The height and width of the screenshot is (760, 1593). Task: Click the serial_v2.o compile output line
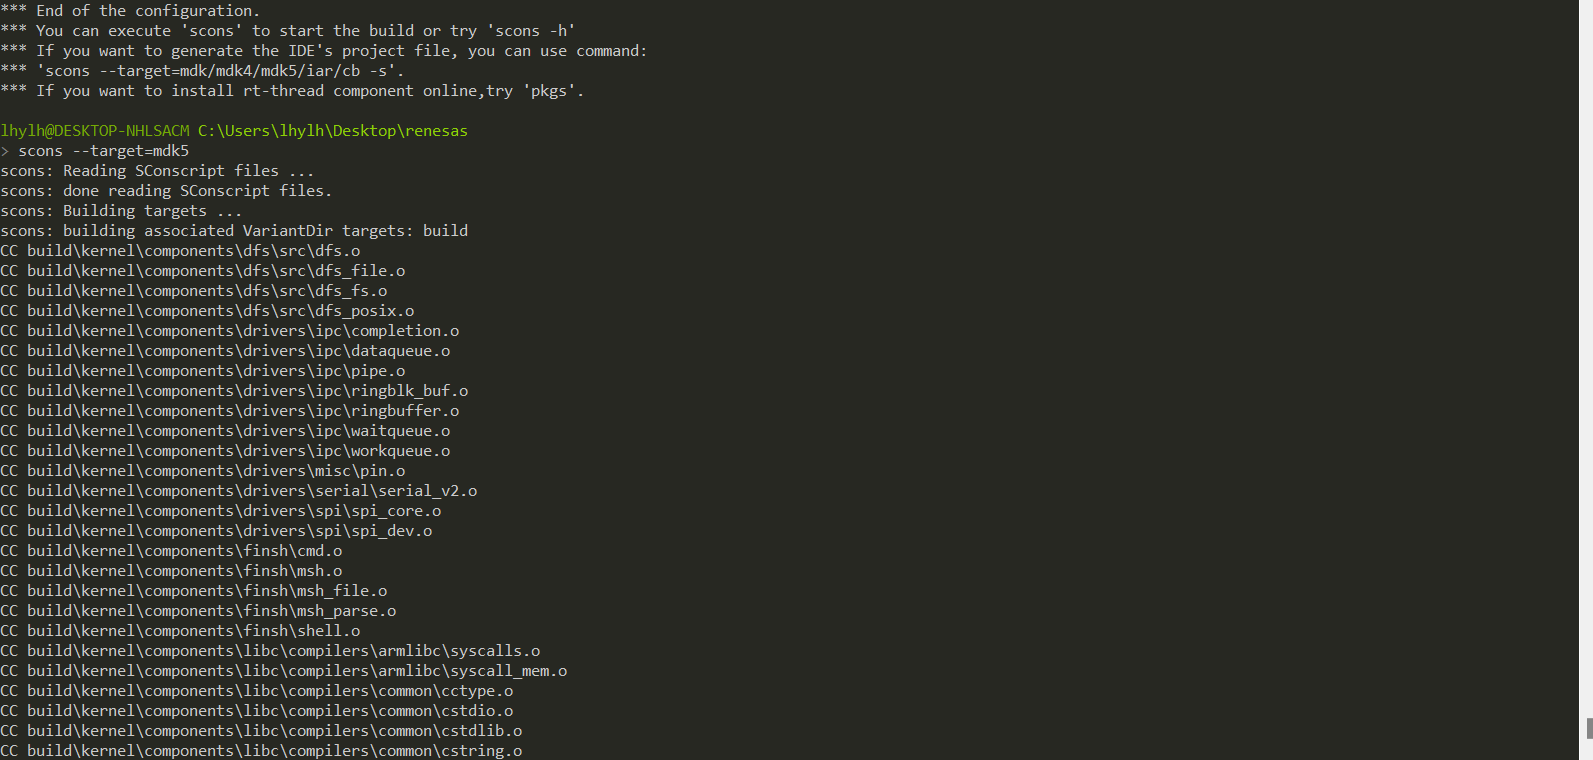[239, 491]
